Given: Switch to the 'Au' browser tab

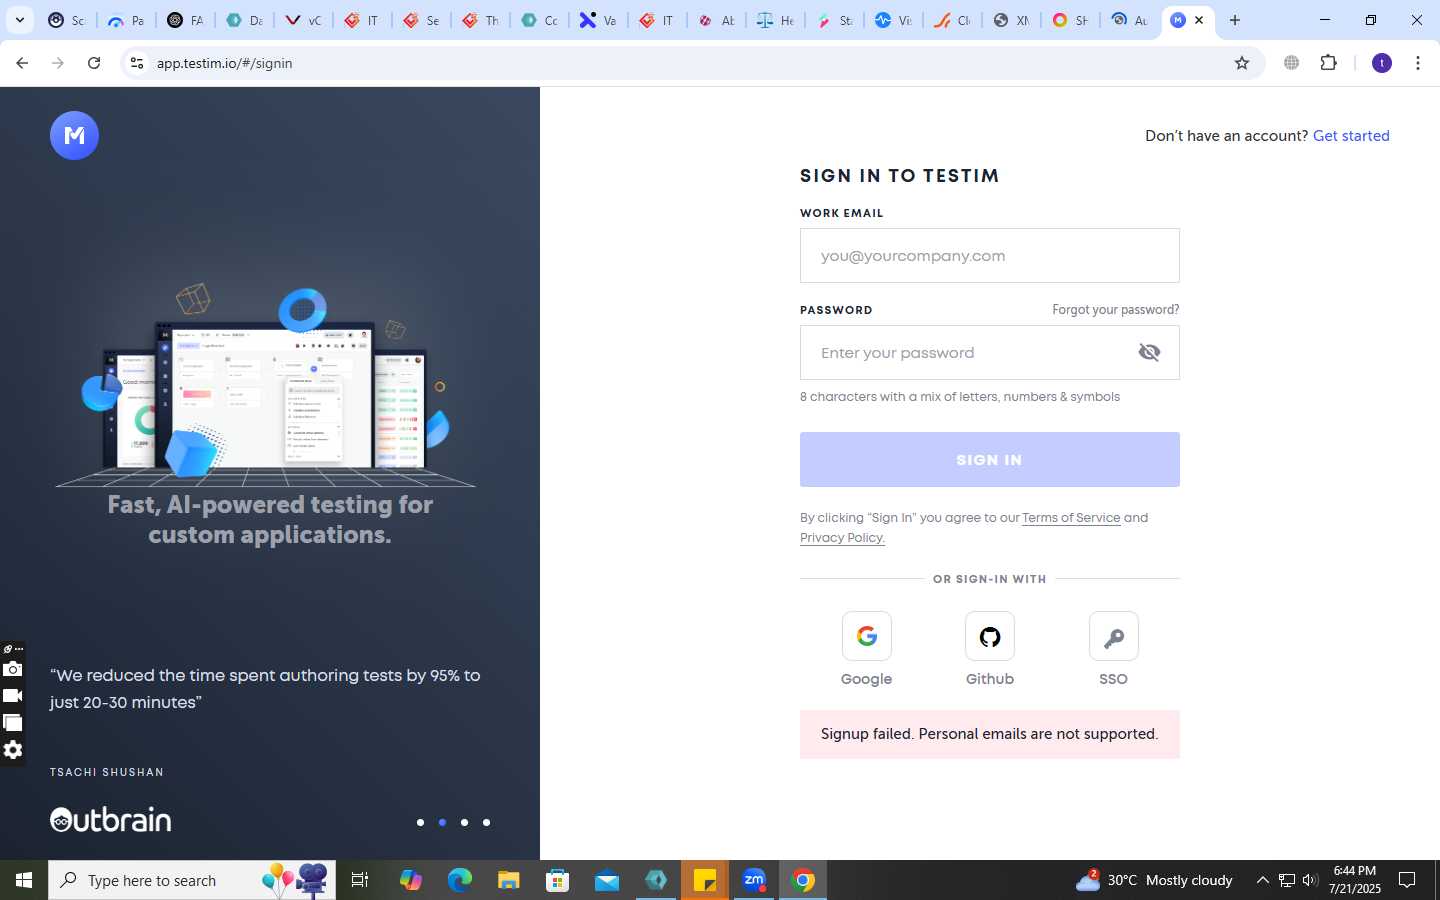Looking at the screenshot, I should [x=1129, y=20].
